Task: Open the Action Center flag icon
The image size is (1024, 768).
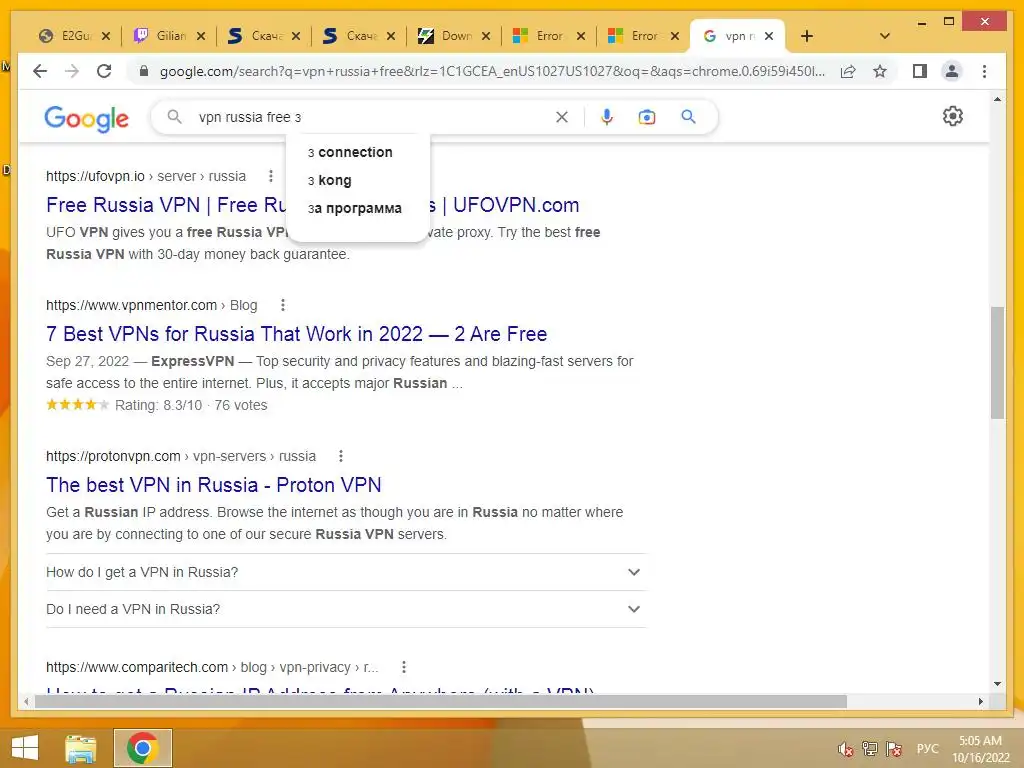Action: pos(894,749)
